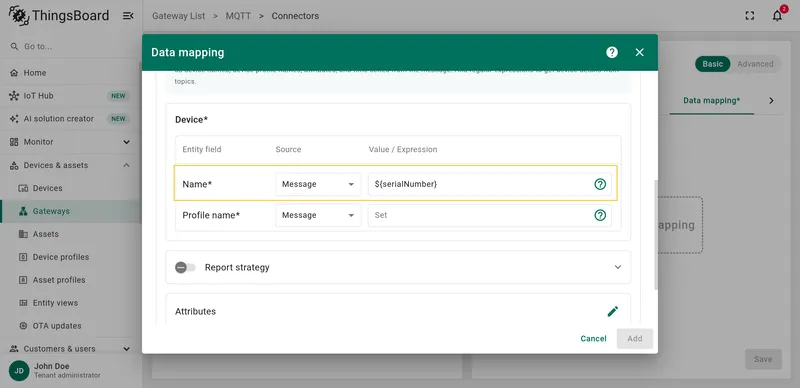Click the help icon in the Name row
This screenshot has width=800, height=388.
click(600, 184)
